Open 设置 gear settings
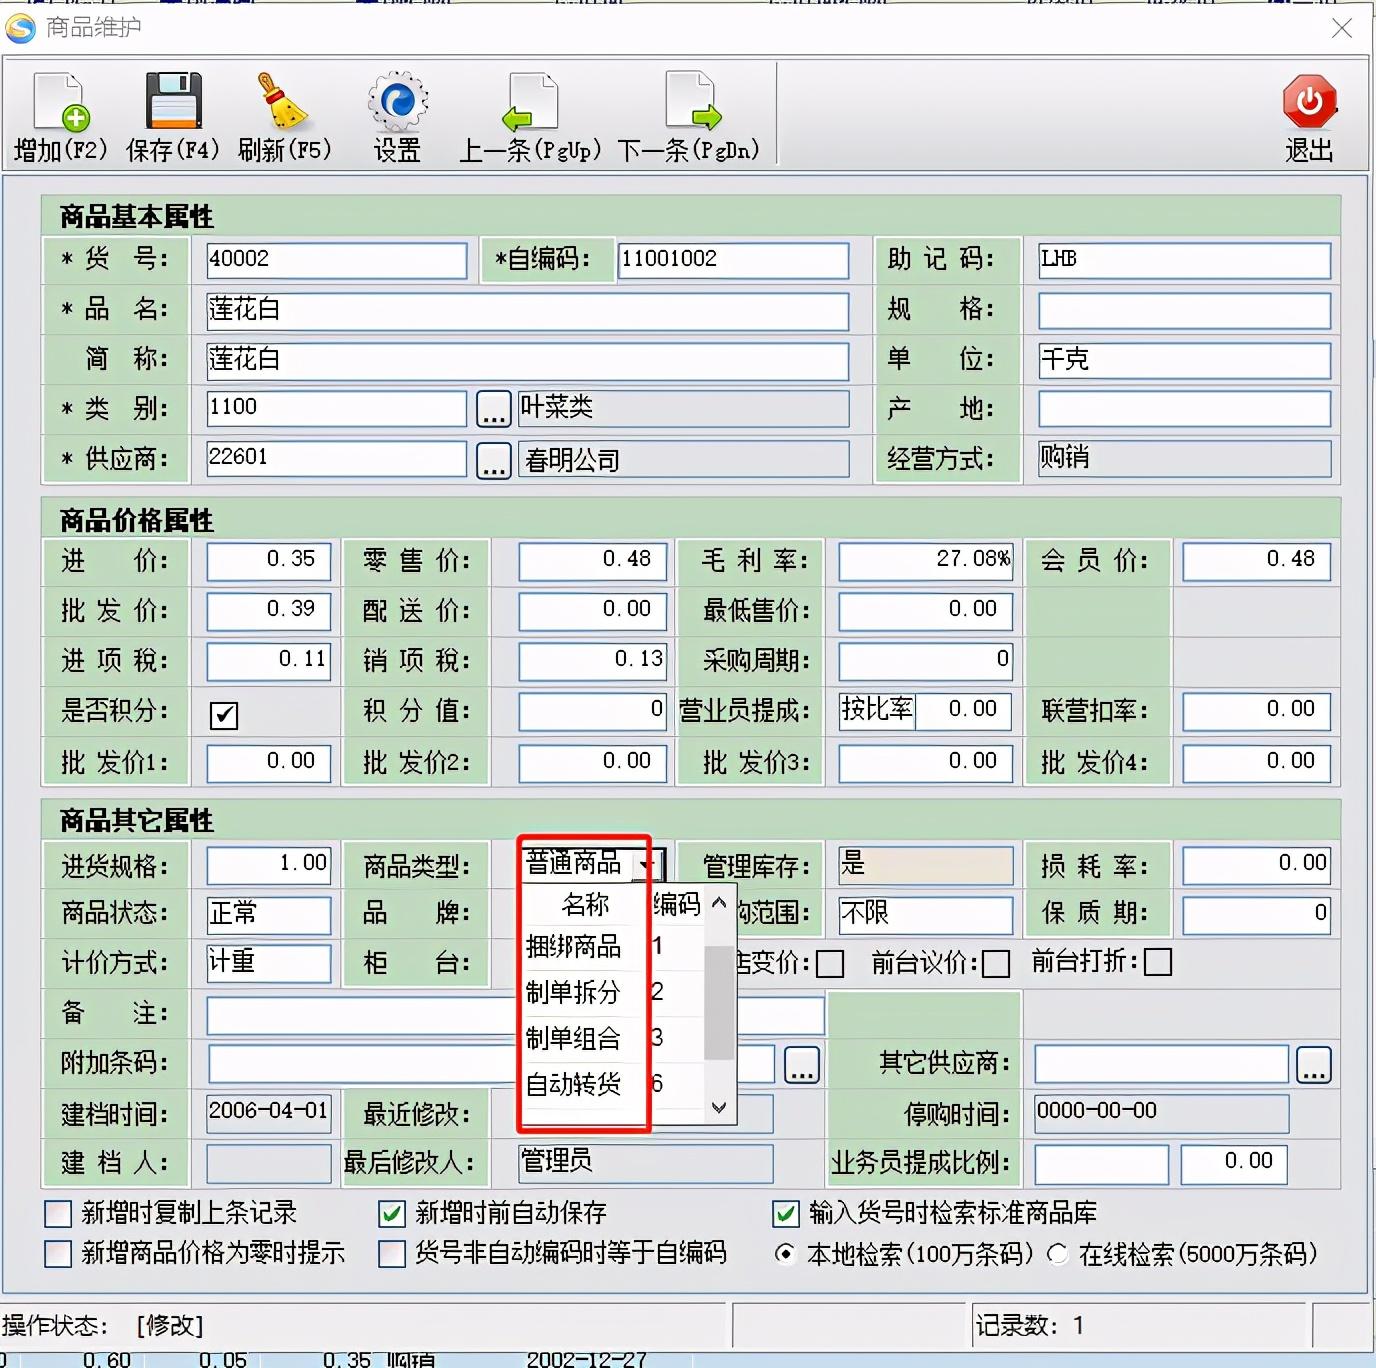 397,102
